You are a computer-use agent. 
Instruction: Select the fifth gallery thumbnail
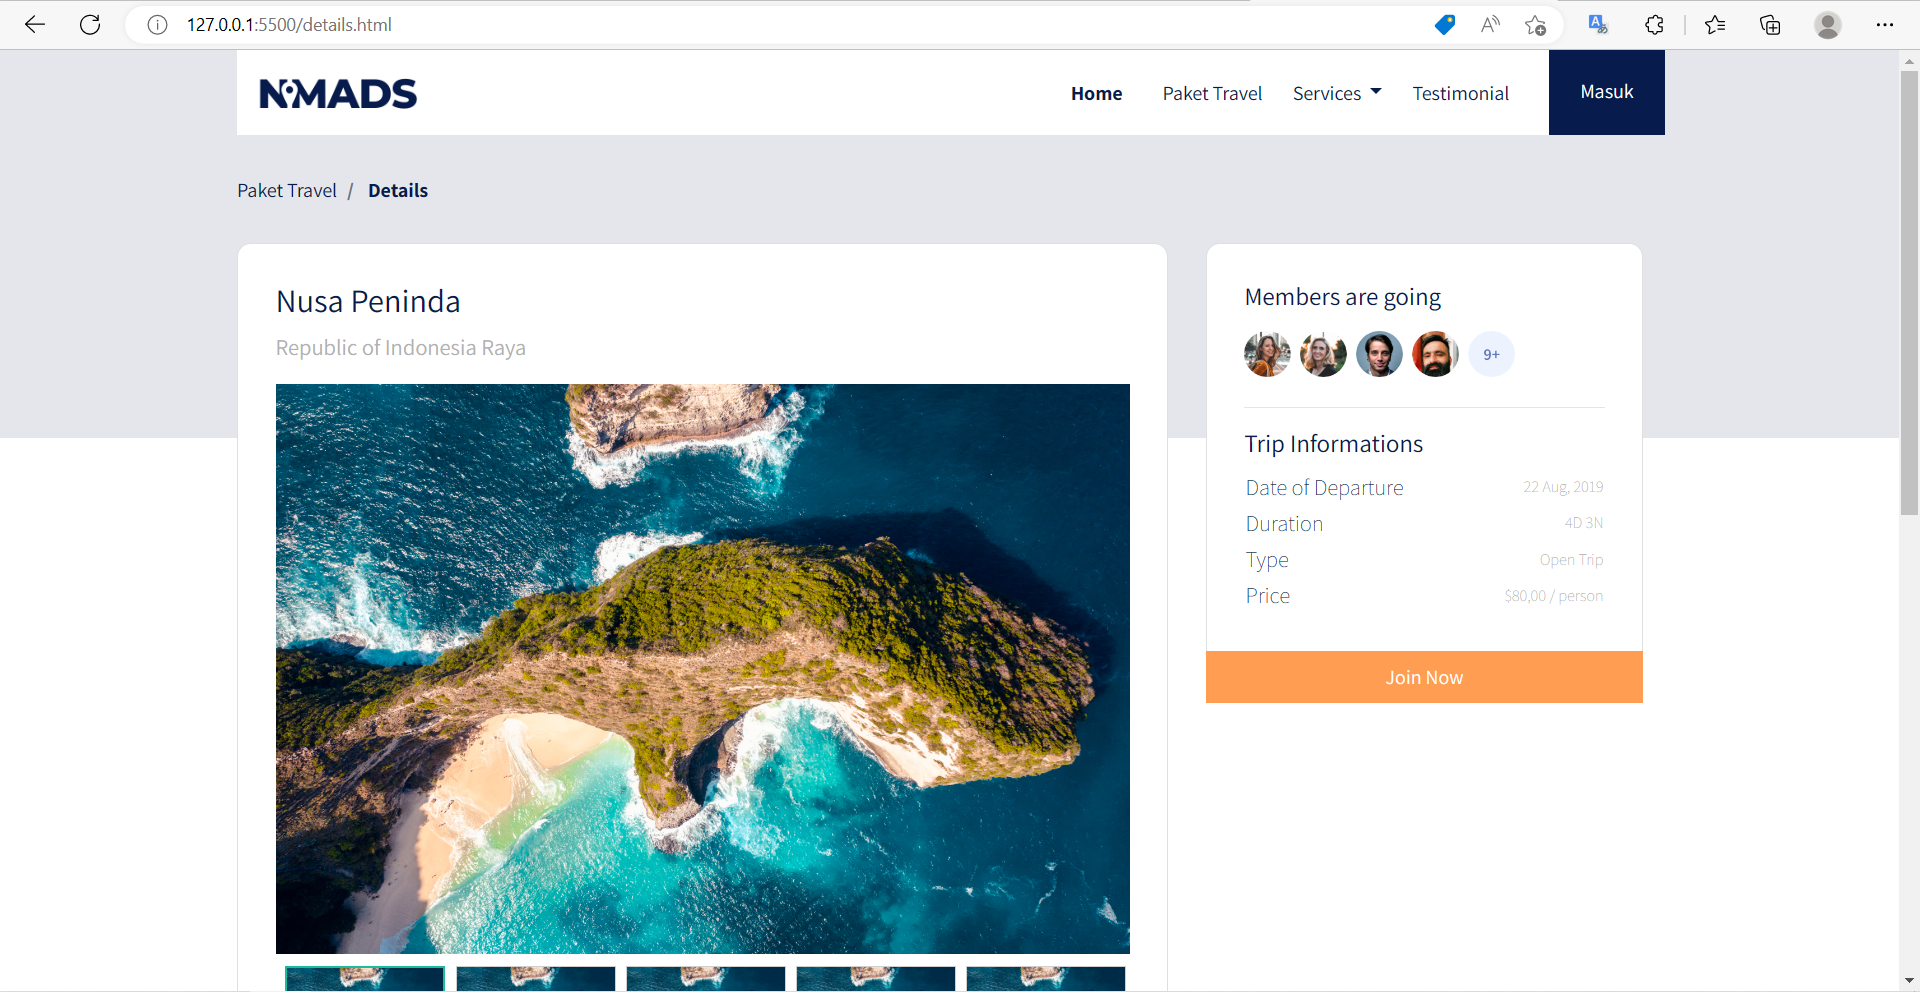pos(1046,978)
